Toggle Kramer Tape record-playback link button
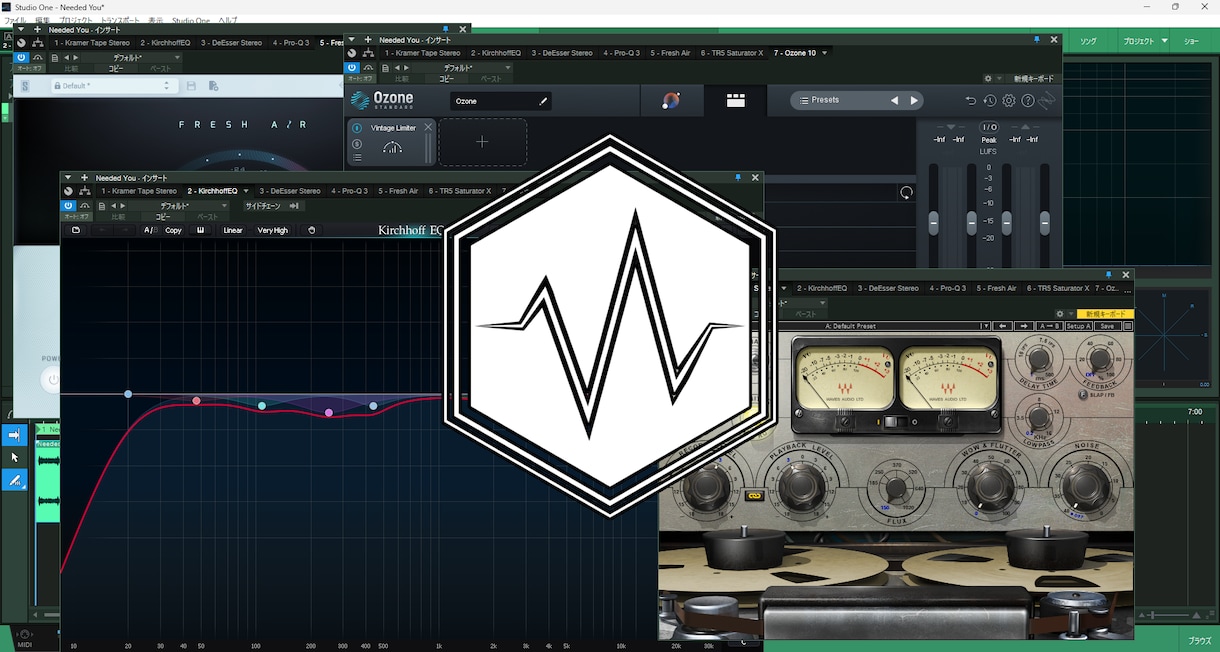Viewport: 1220px width, 652px height. [753, 495]
